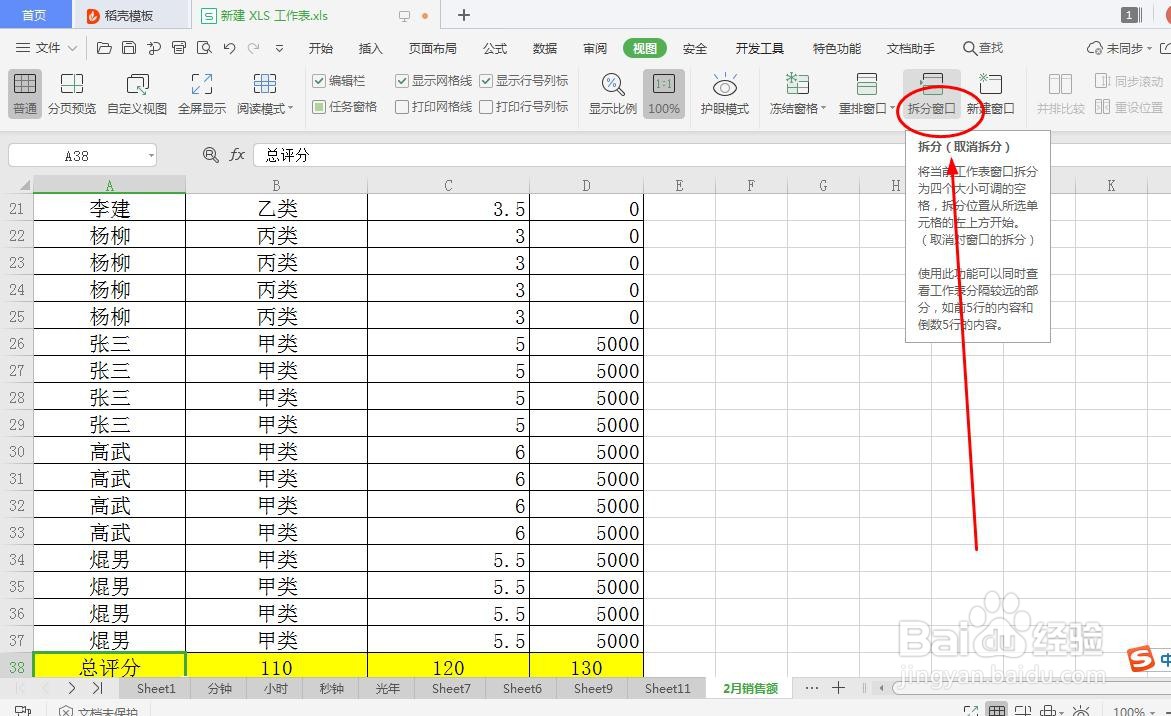Set zoom to 100% with 1:1 button
The image size is (1171, 716).
pyautogui.click(x=663, y=93)
